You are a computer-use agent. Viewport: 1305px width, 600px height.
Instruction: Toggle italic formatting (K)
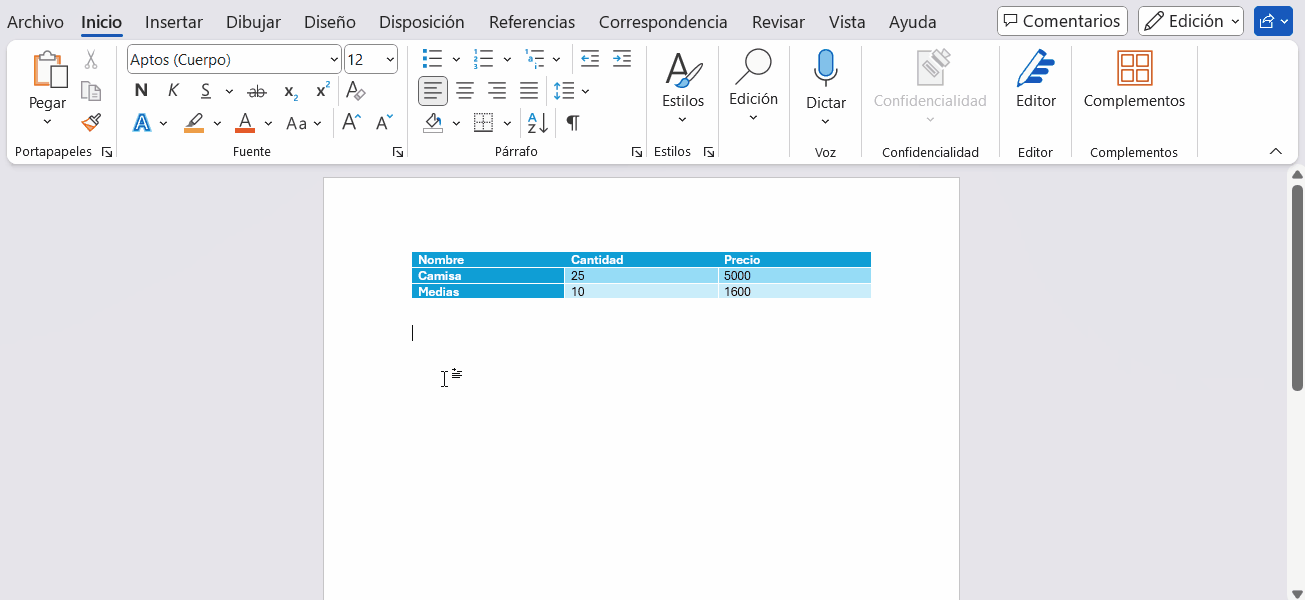[173, 91]
